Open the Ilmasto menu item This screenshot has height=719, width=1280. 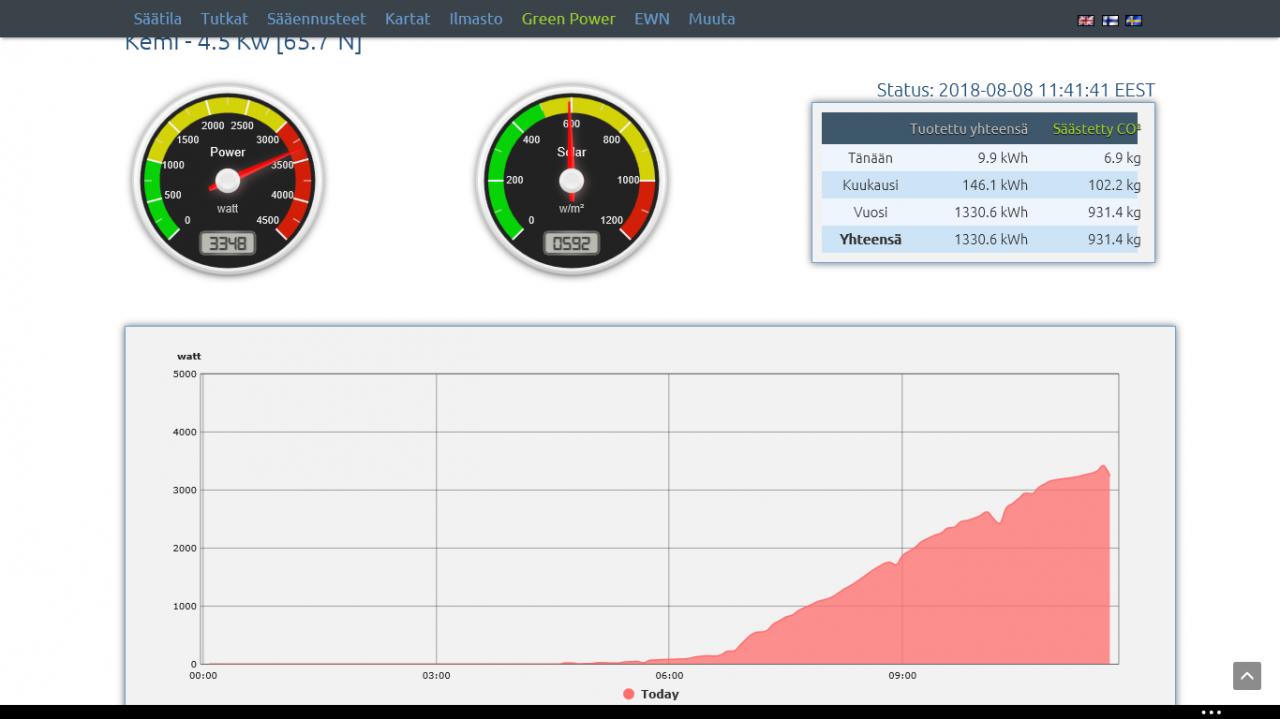pos(476,19)
